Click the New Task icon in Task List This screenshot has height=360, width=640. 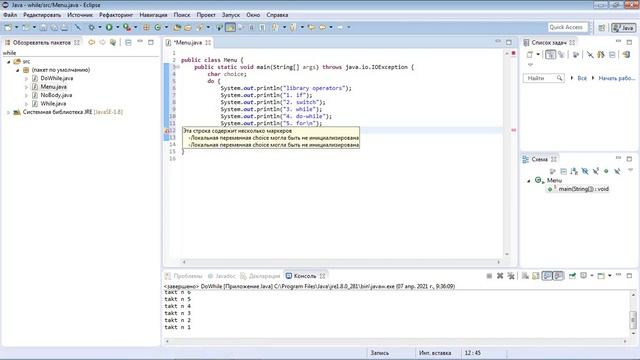pyautogui.click(x=530, y=54)
